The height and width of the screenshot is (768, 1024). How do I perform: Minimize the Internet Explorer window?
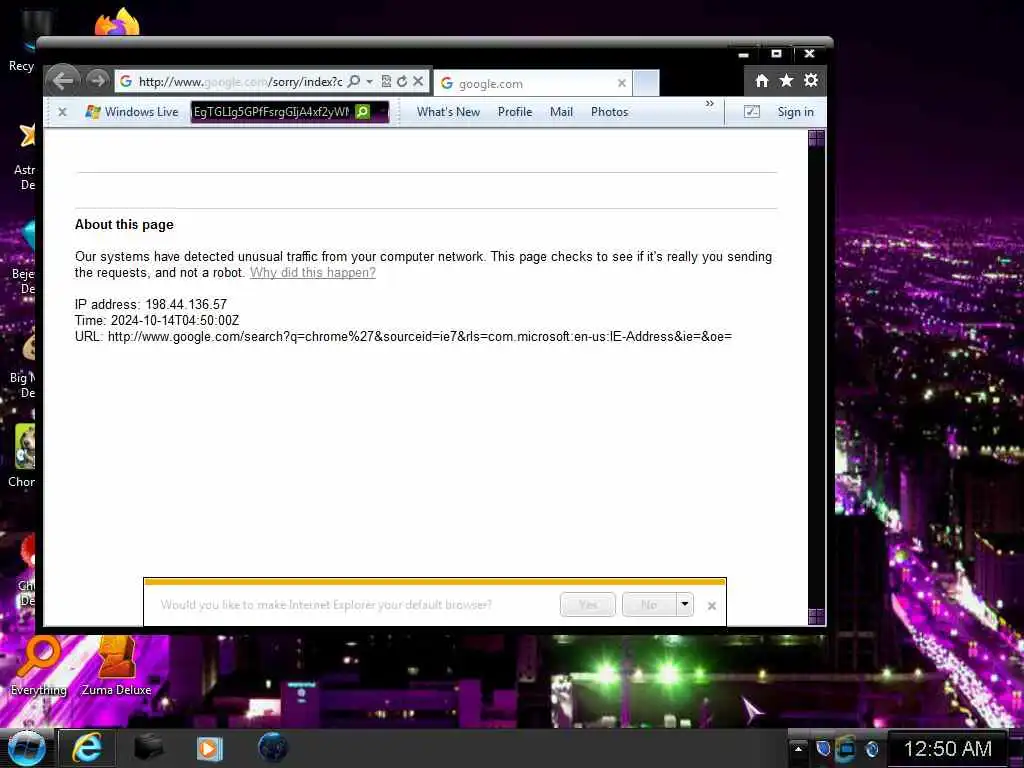click(743, 54)
